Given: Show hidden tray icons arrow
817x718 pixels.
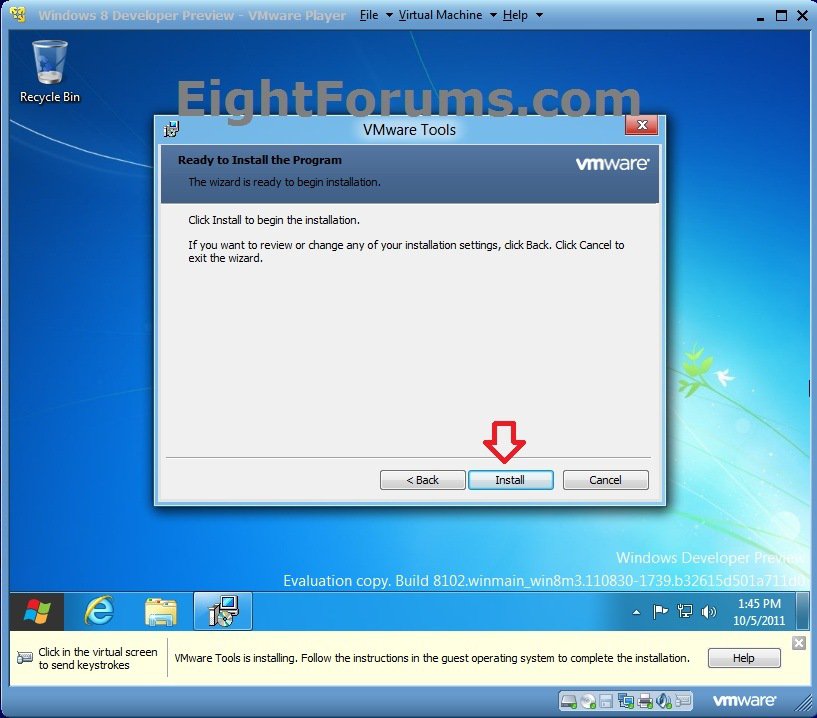Looking at the screenshot, I should (x=636, y=612).
